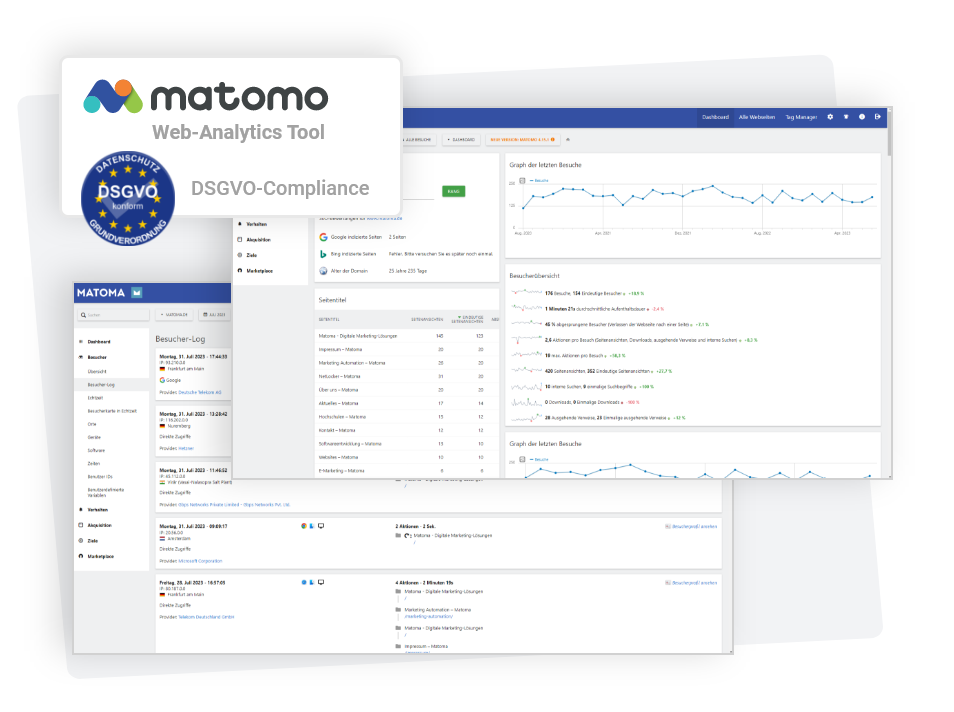Click the green Rang button

click(453, 191)
